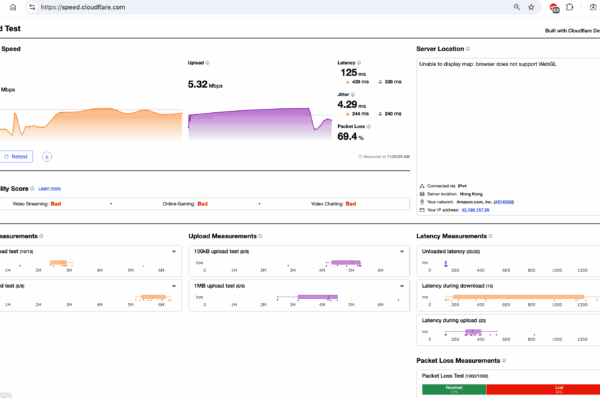This screenshot has height=398, width=600.
Task: Select the Packet Loss Test label
Action: 443,376
